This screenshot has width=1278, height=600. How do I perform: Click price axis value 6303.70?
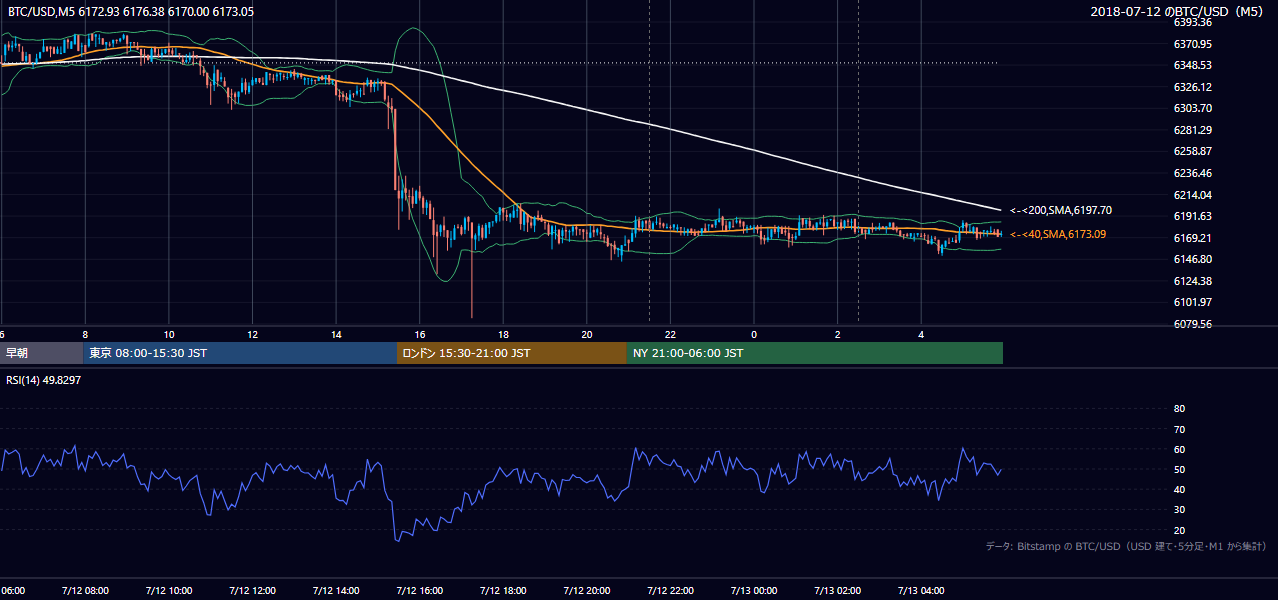coord(1192,108)
